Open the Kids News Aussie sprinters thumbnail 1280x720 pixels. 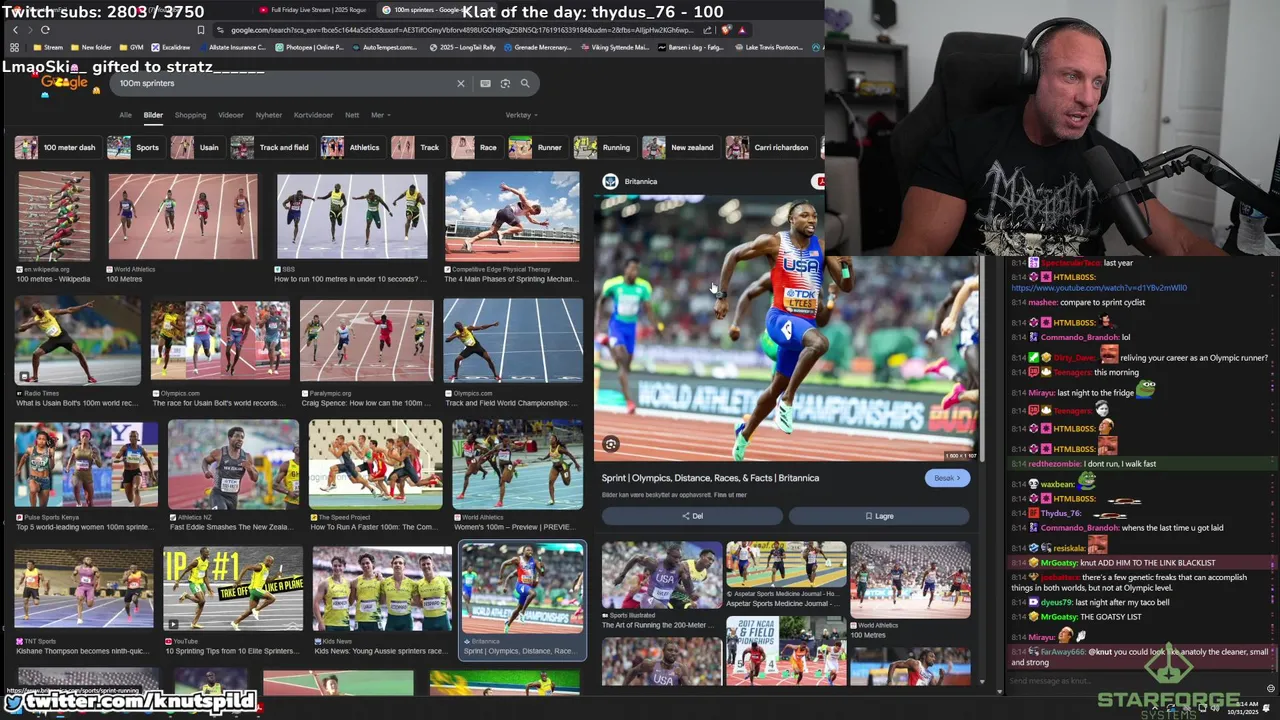[382, 588]
